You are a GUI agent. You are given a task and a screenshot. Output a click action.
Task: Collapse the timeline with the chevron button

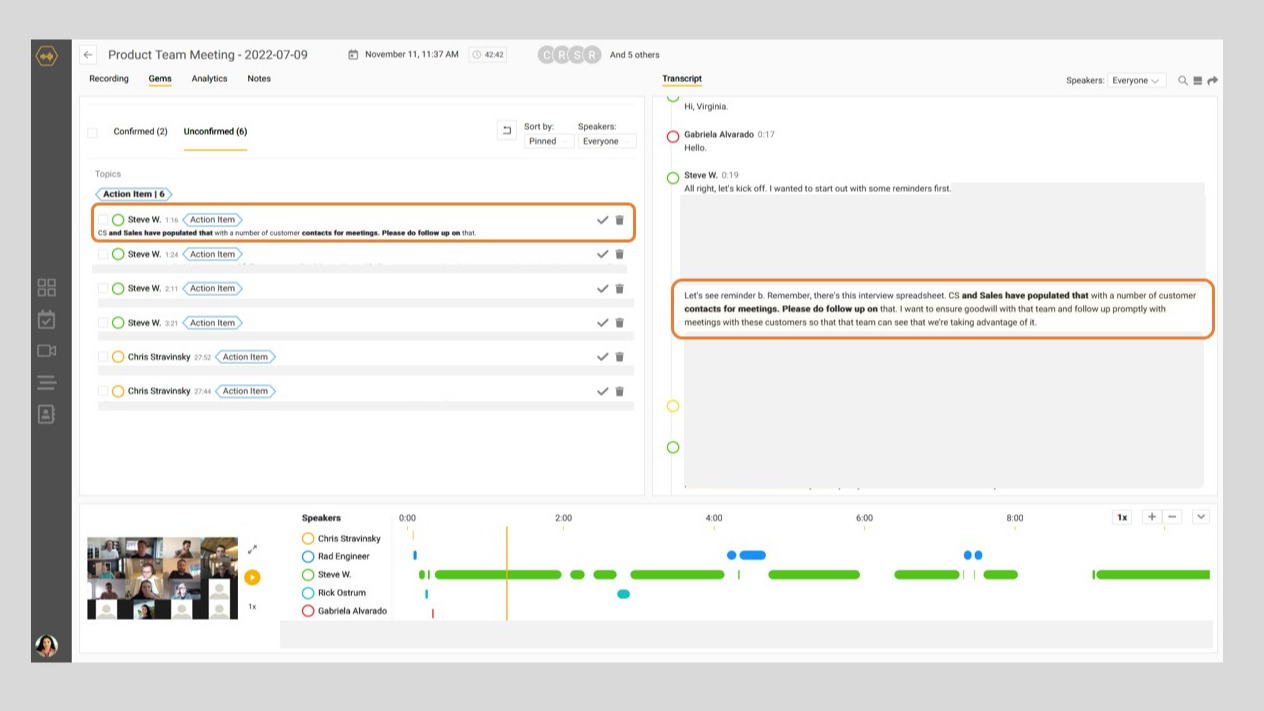[1201, 517]
